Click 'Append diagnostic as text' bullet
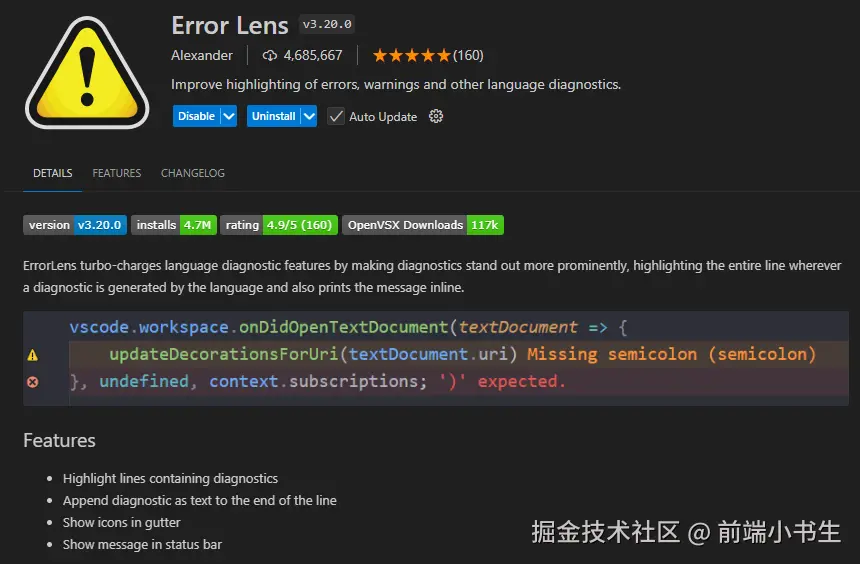This screenshot has width=860, height=564. coord(200,500)
